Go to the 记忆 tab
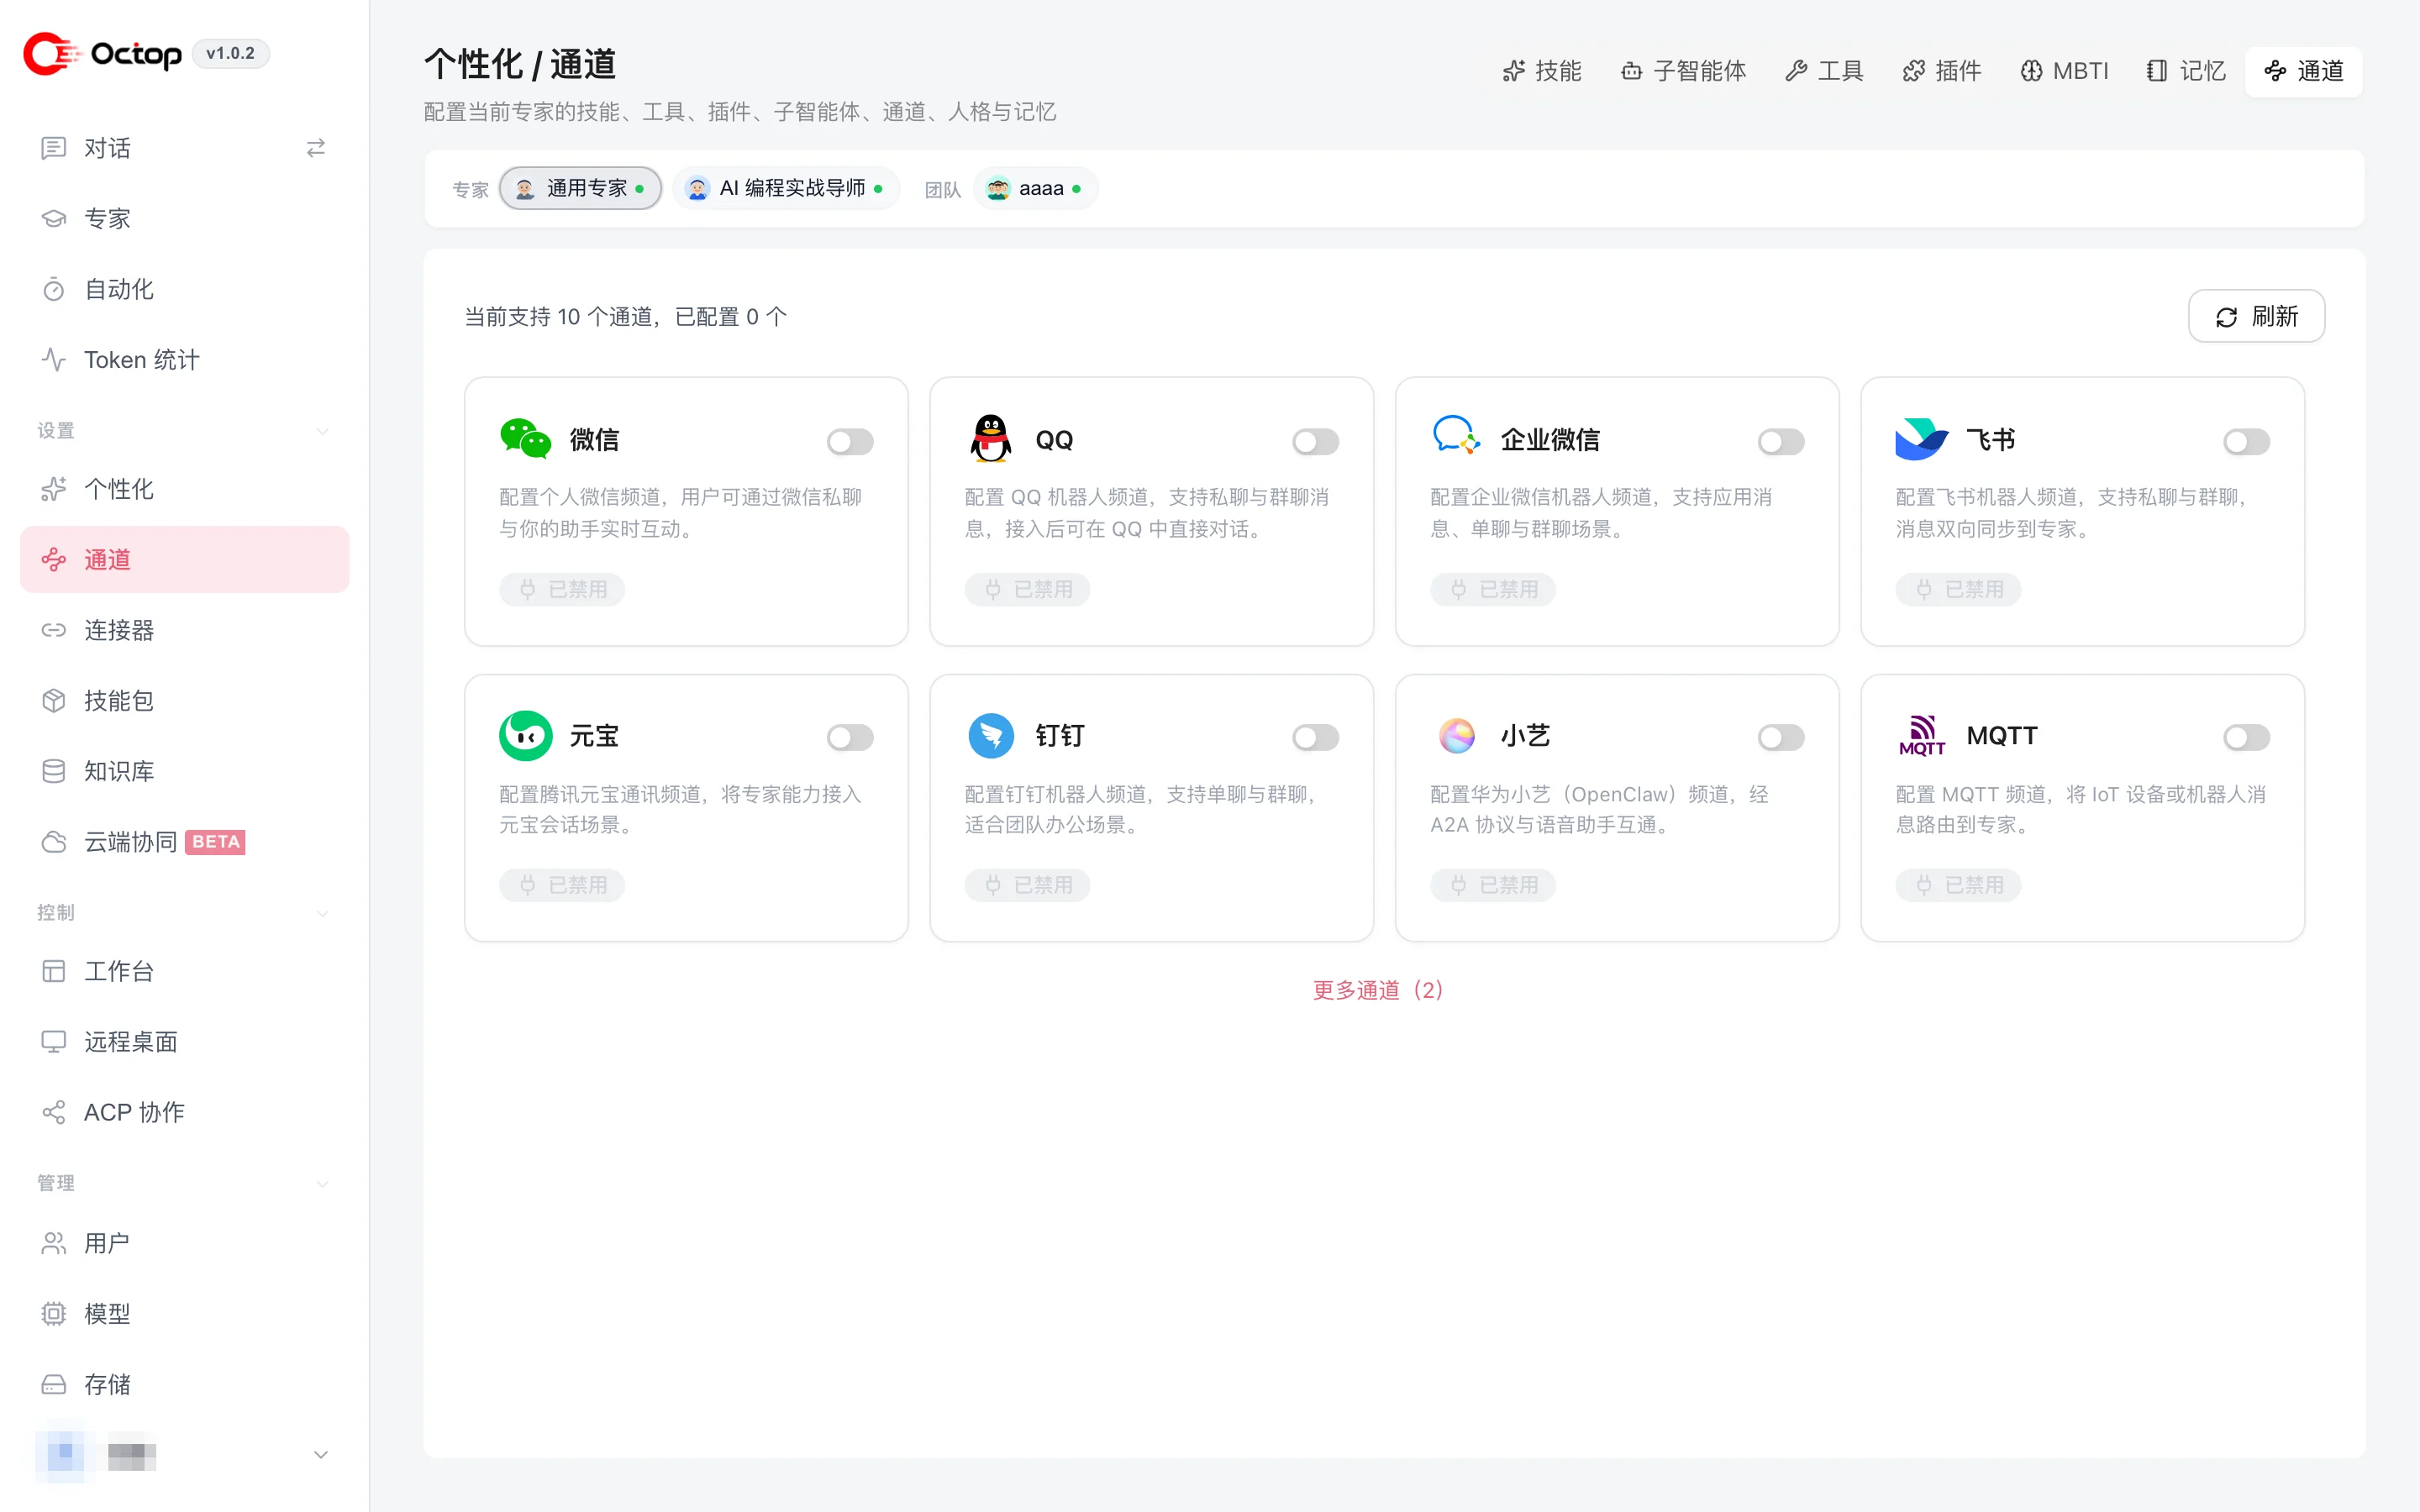The height and width of the screenshot is (1512, 2420). pos(2186,71)
